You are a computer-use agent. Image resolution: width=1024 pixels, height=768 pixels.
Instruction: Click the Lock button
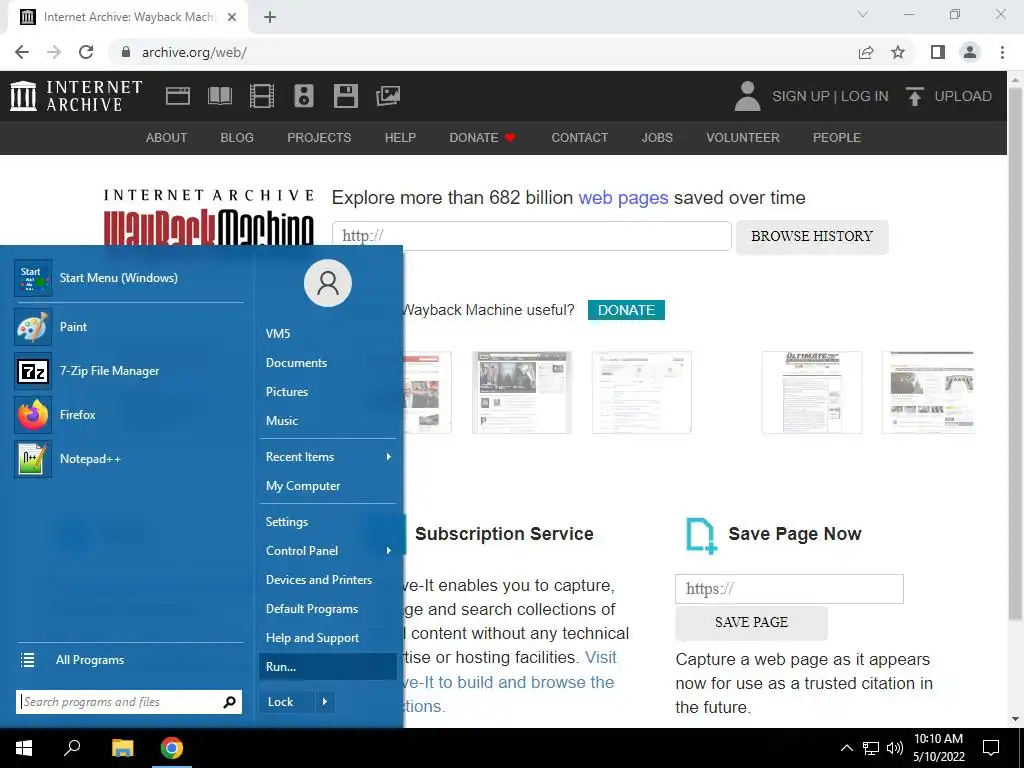tap(287, 702)
